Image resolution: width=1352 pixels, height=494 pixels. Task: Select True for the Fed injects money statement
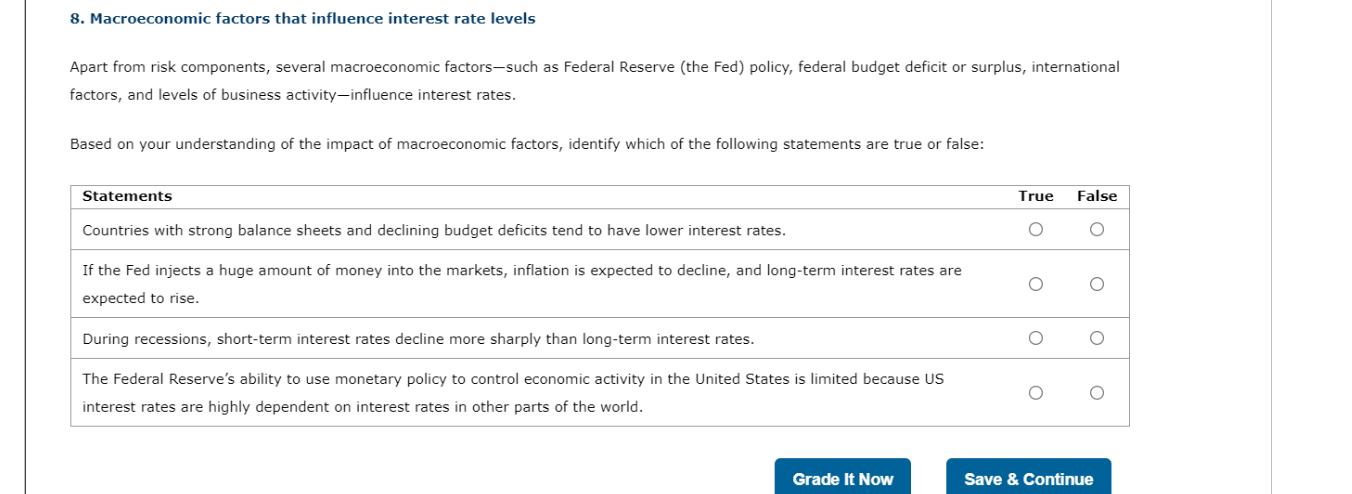click(x=1035, y=284)
